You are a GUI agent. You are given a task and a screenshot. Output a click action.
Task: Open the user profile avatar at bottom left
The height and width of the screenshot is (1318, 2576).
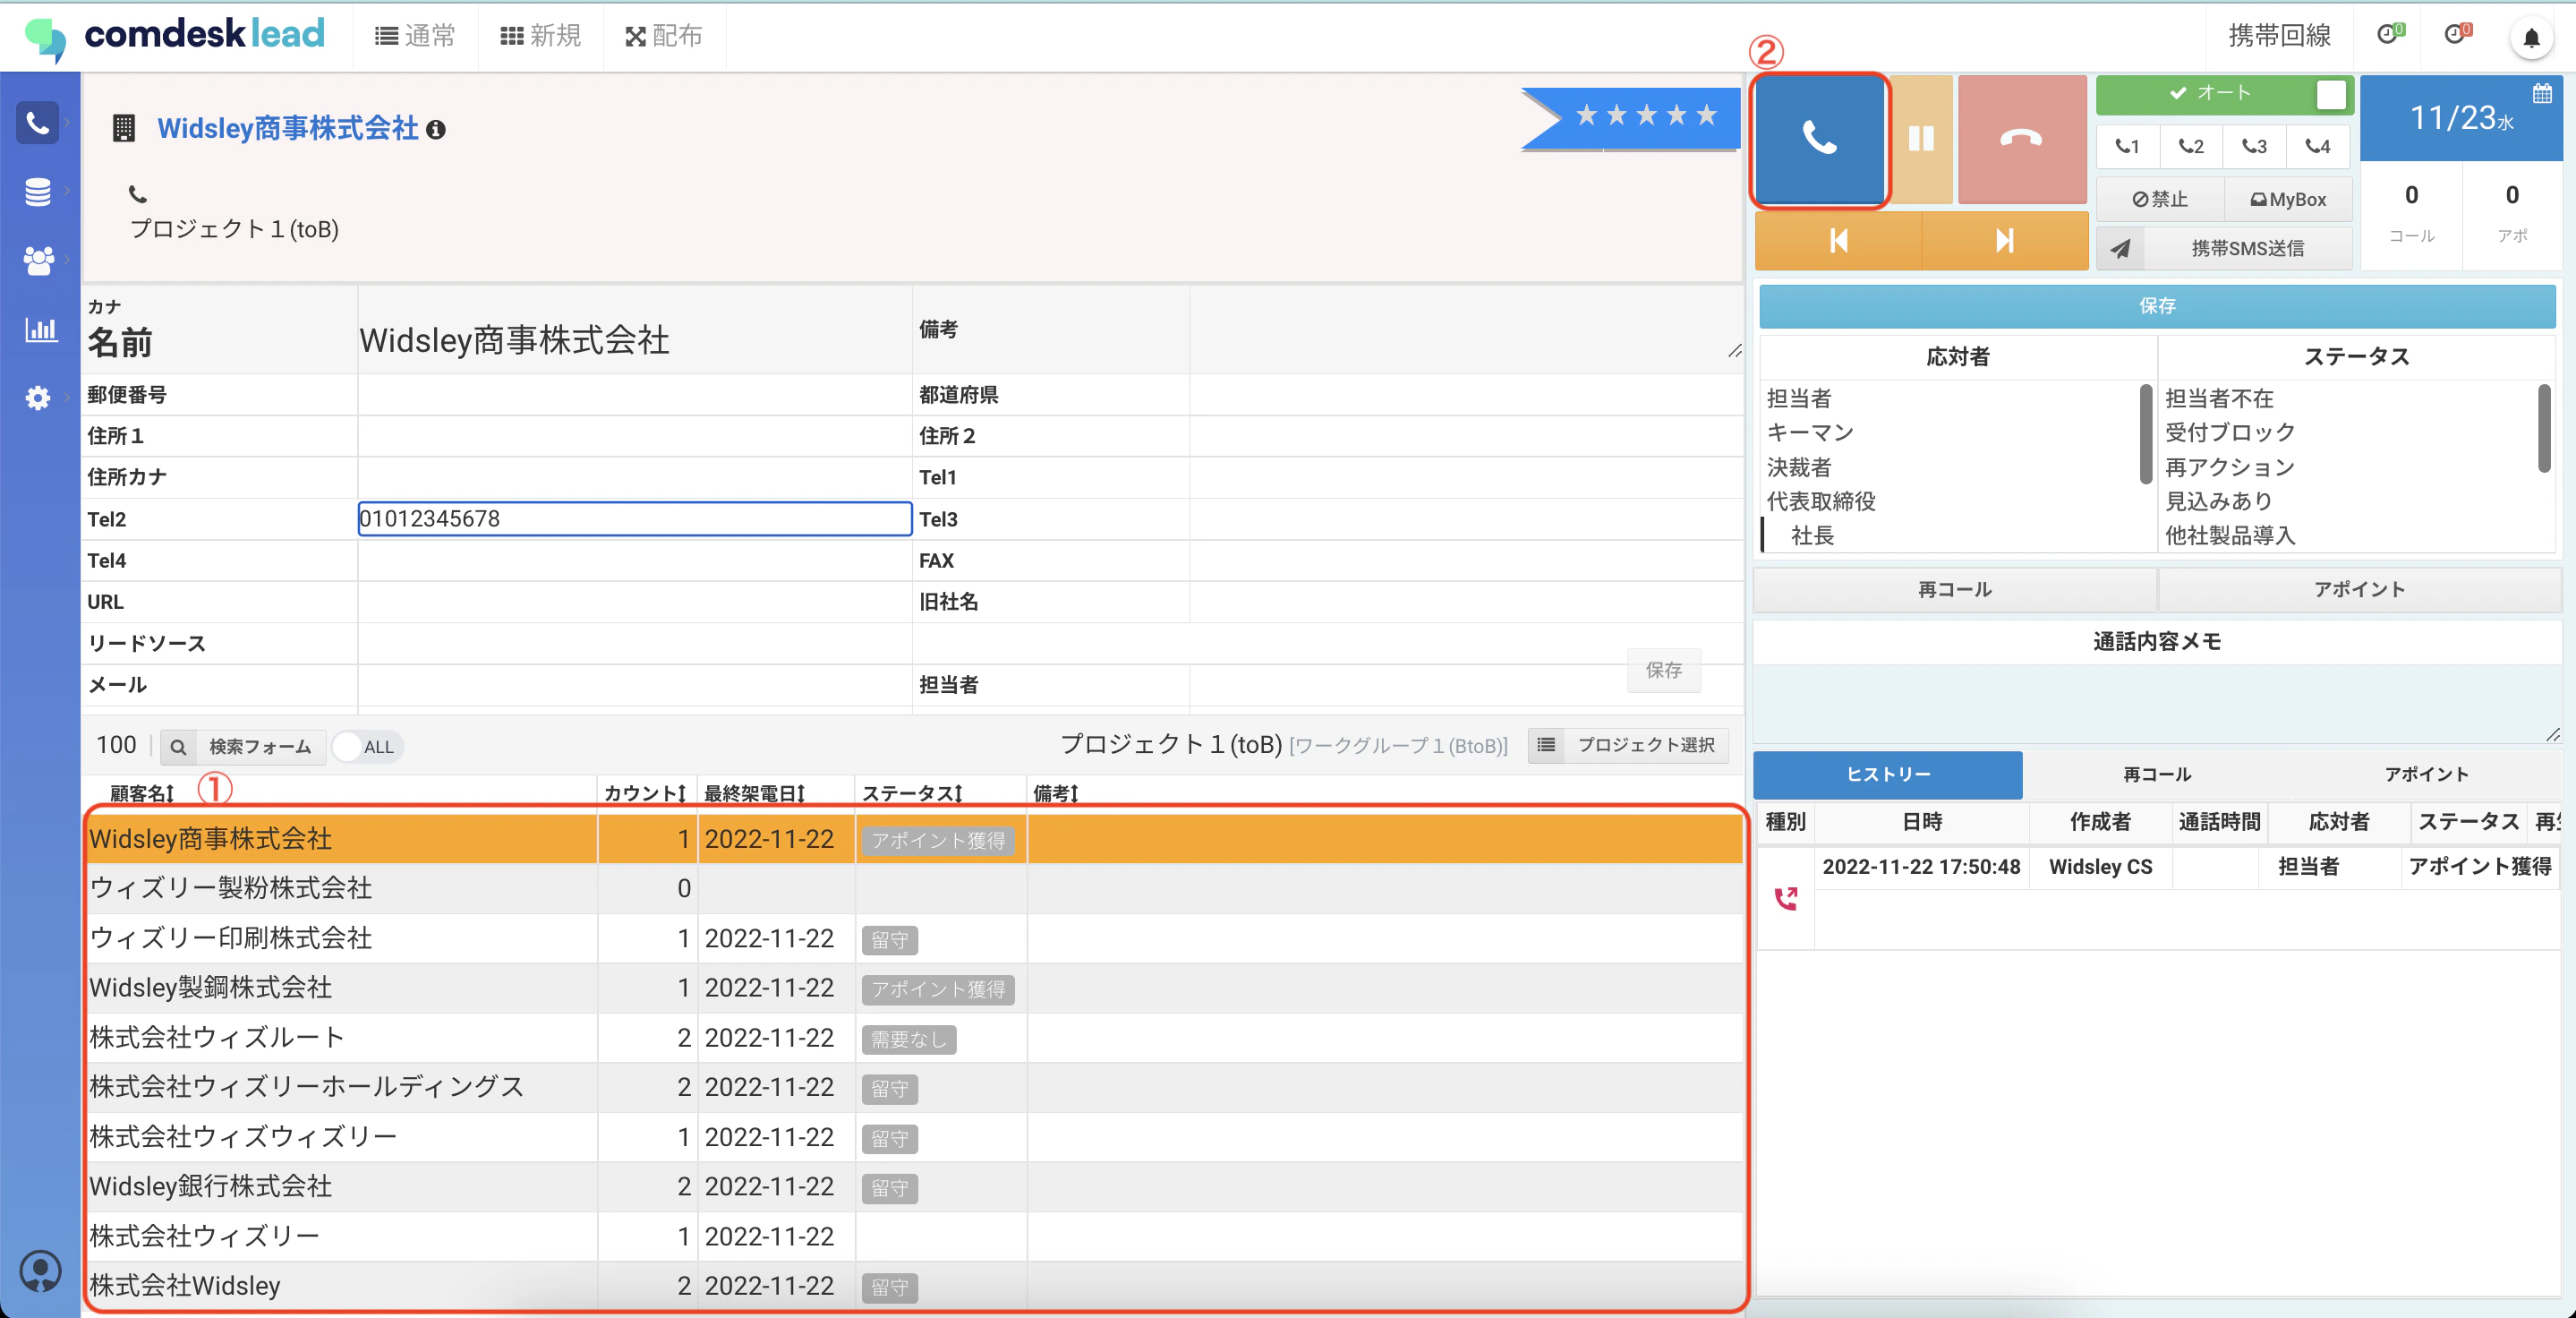click(x=40, y=1271)
